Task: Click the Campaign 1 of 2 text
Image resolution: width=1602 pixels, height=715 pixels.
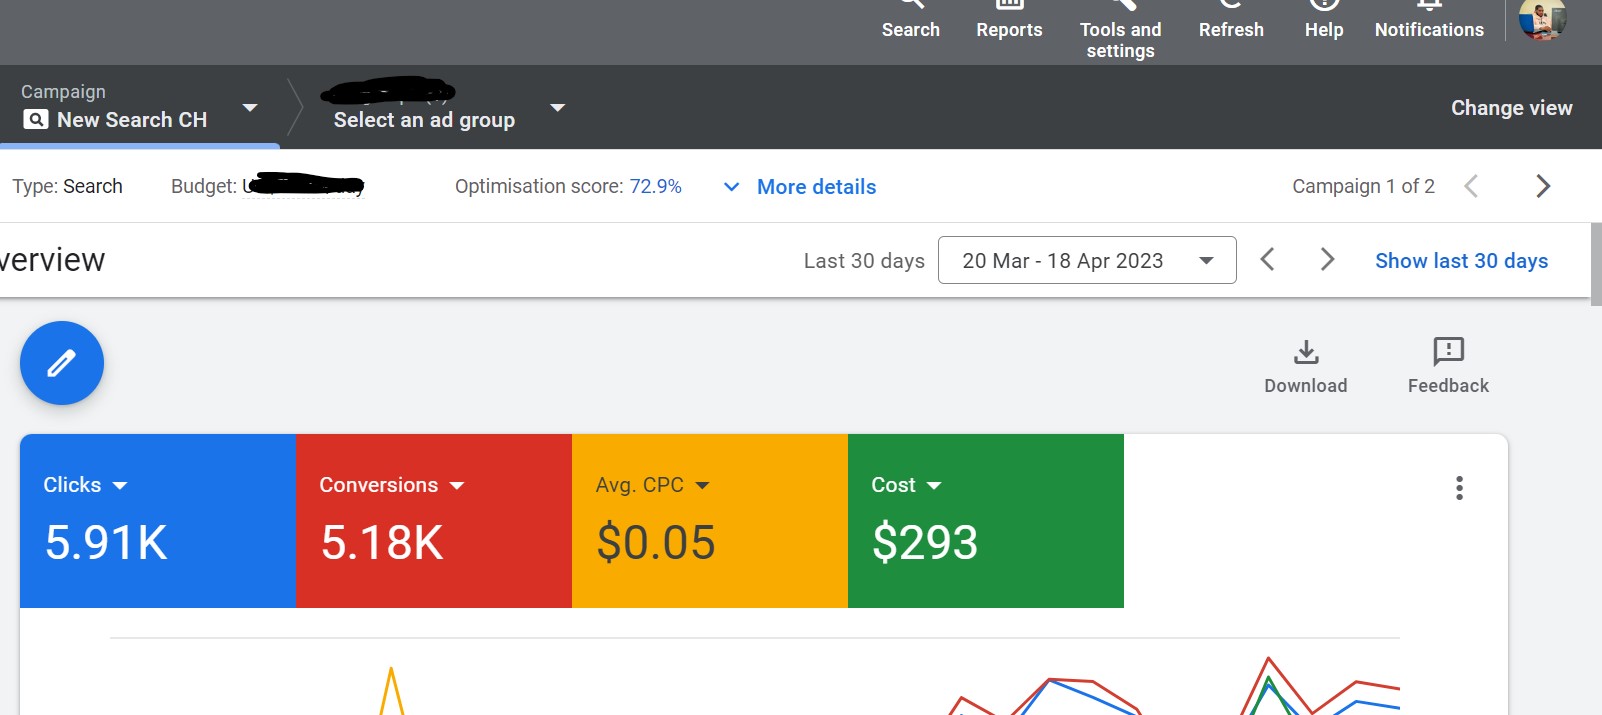Action: tap(1363, 186)
